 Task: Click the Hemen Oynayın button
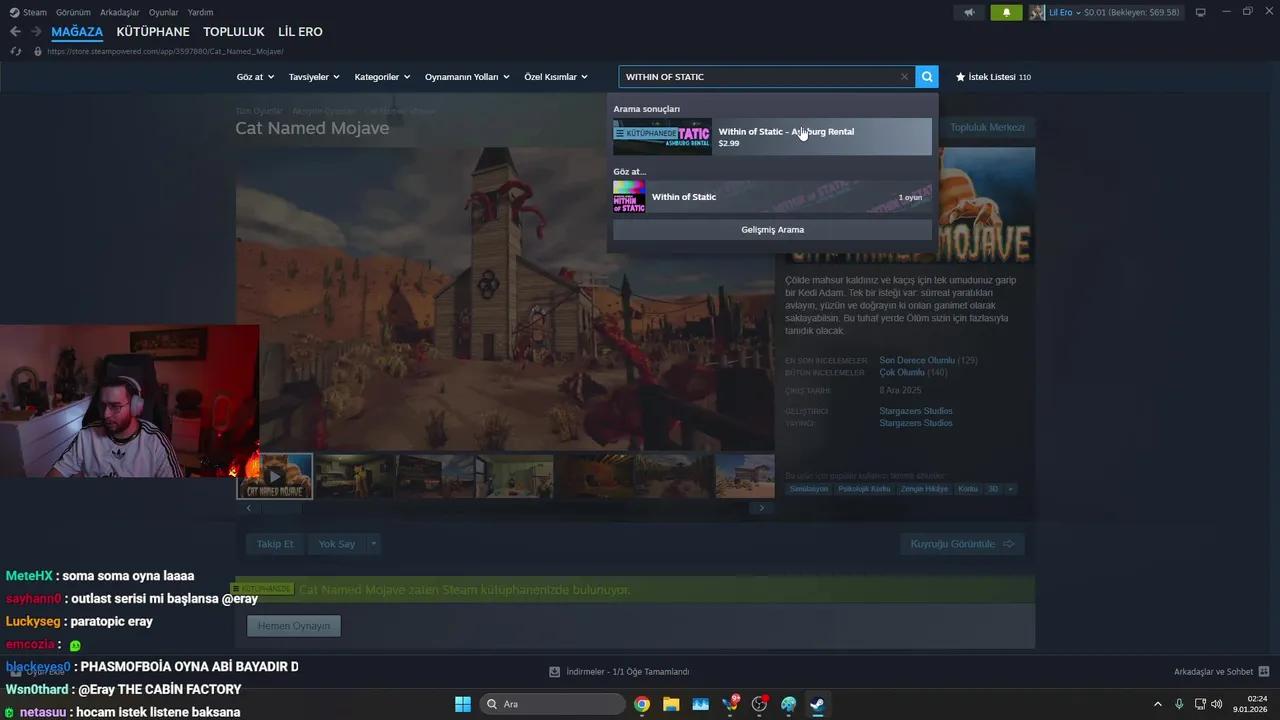pos(294,626)
